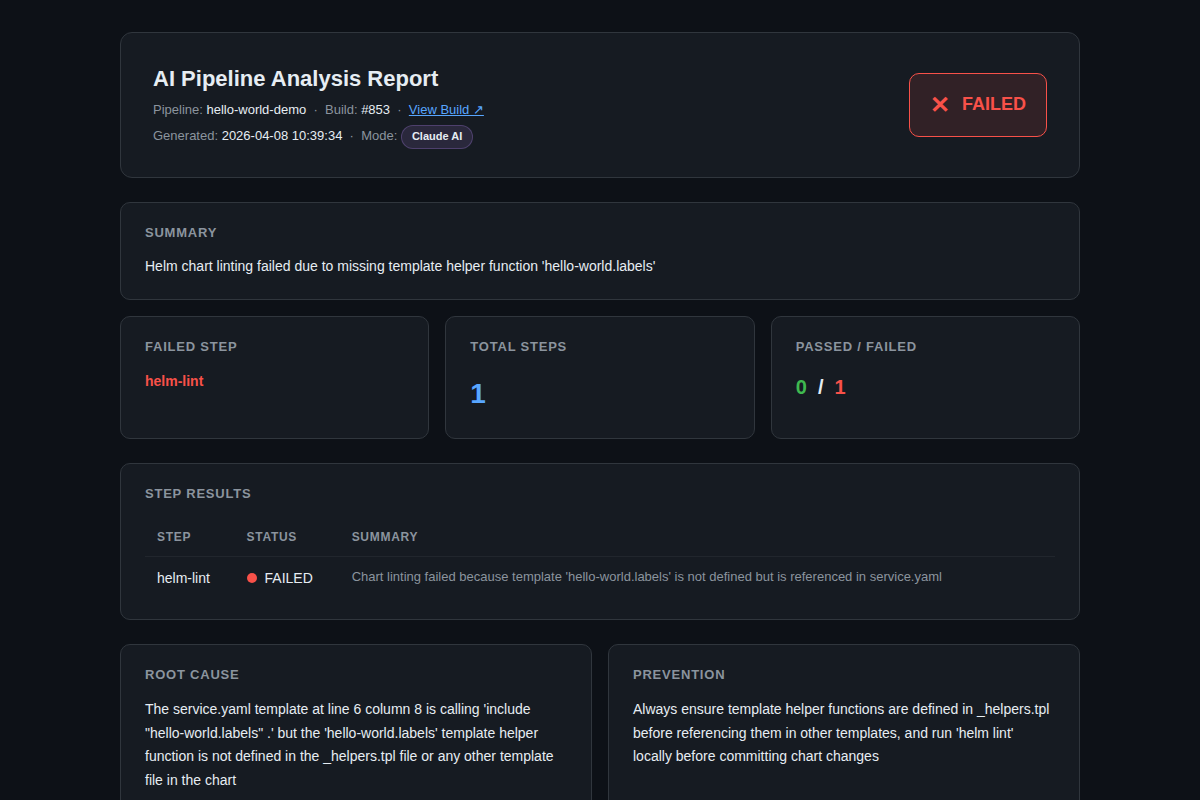This screenshot has height=800, width=1200.
Task: Click the red failed count 1
Action: [840, 387]
